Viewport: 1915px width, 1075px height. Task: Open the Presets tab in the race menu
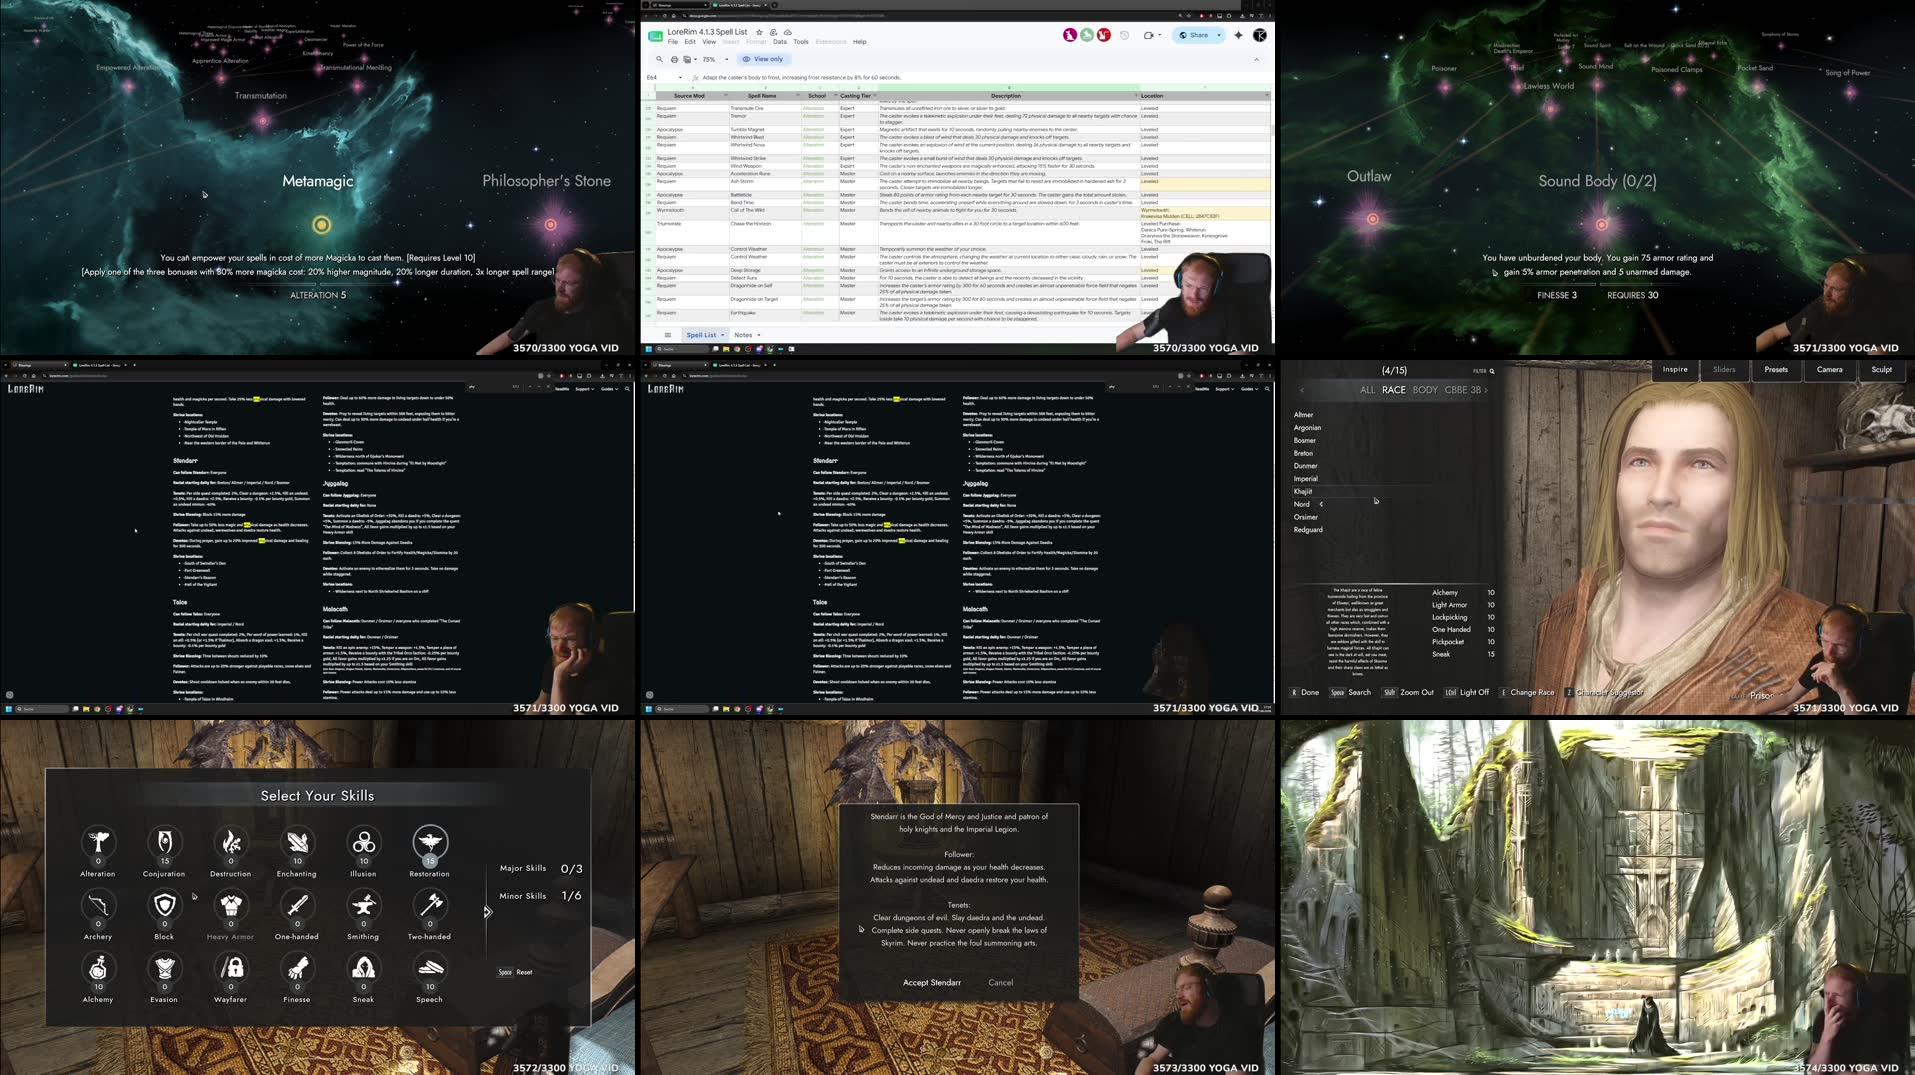pos(1776,370)
